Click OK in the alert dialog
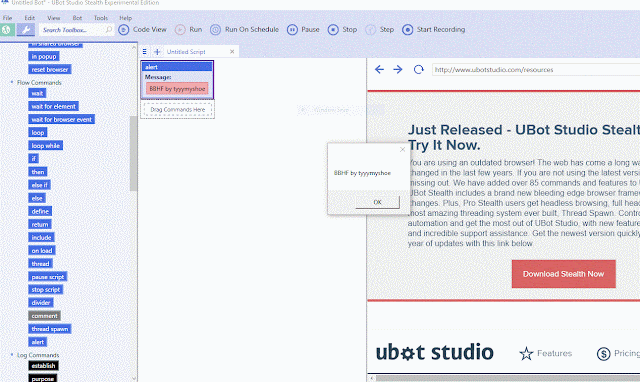Screen dimensions: 640x382 pos(378,202)
